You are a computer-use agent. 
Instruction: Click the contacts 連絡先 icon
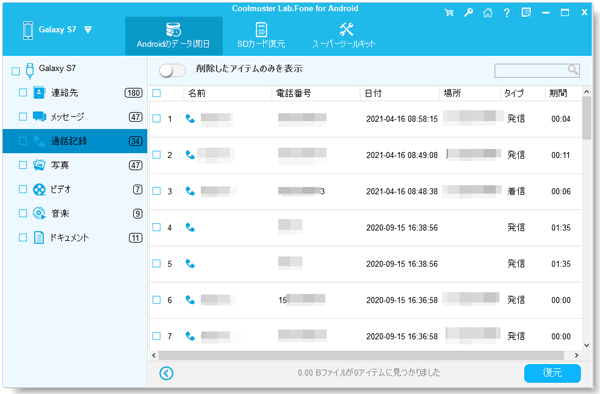pos(39,93)
